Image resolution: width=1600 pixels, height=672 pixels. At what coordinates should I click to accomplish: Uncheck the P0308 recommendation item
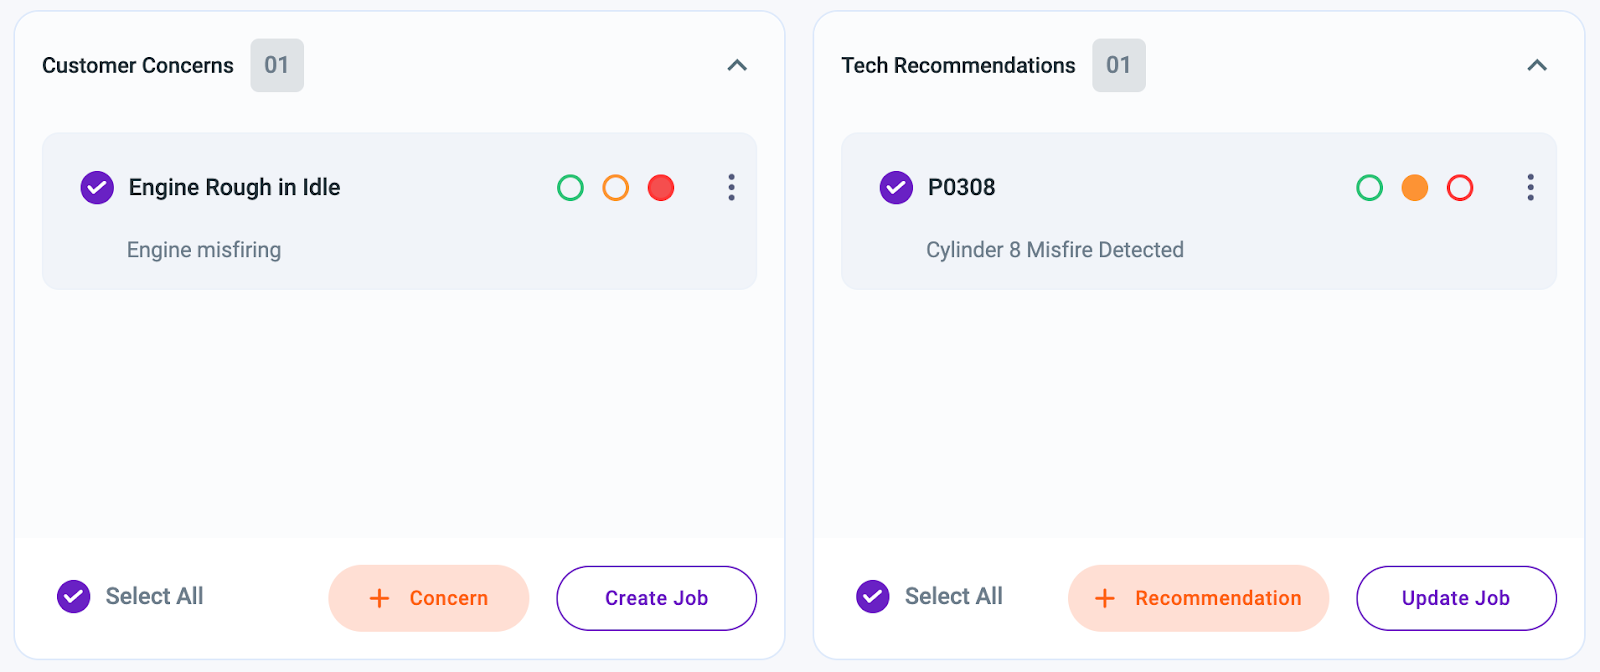click(896, 187)
